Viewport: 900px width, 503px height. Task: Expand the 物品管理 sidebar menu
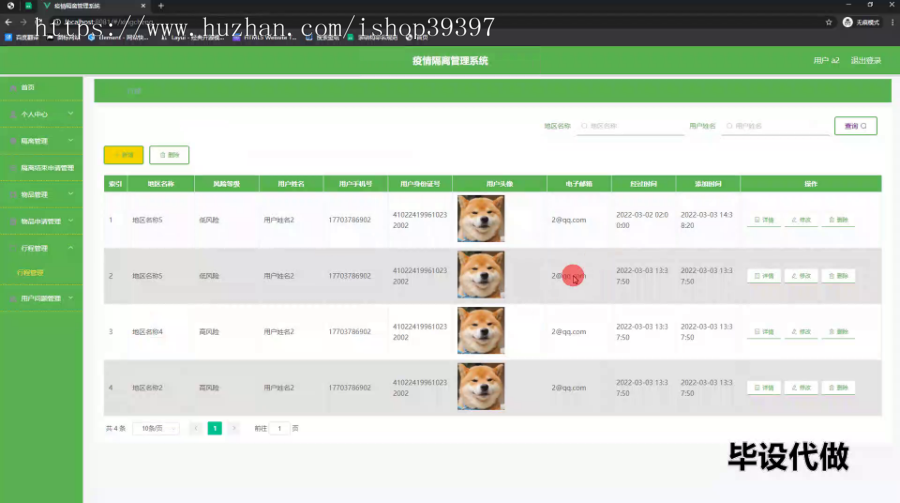[41, 195]
